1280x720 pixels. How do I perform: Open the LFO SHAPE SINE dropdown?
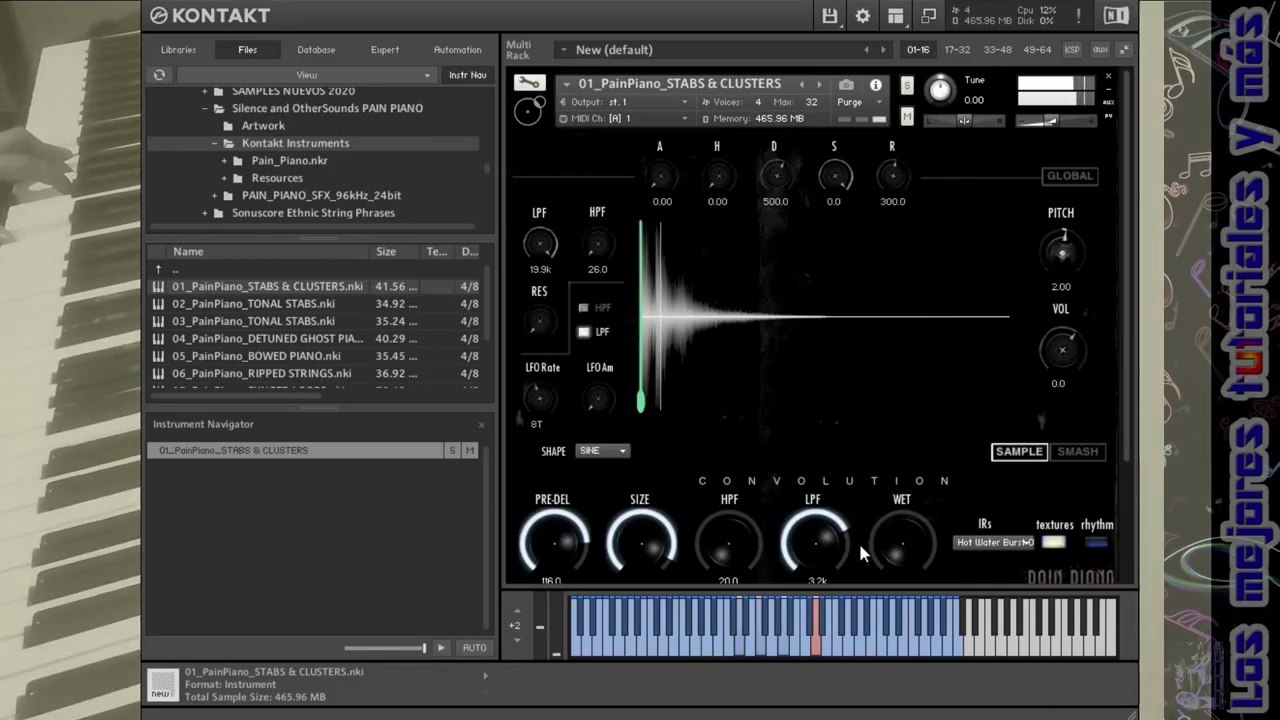click(x=602, y=451)
